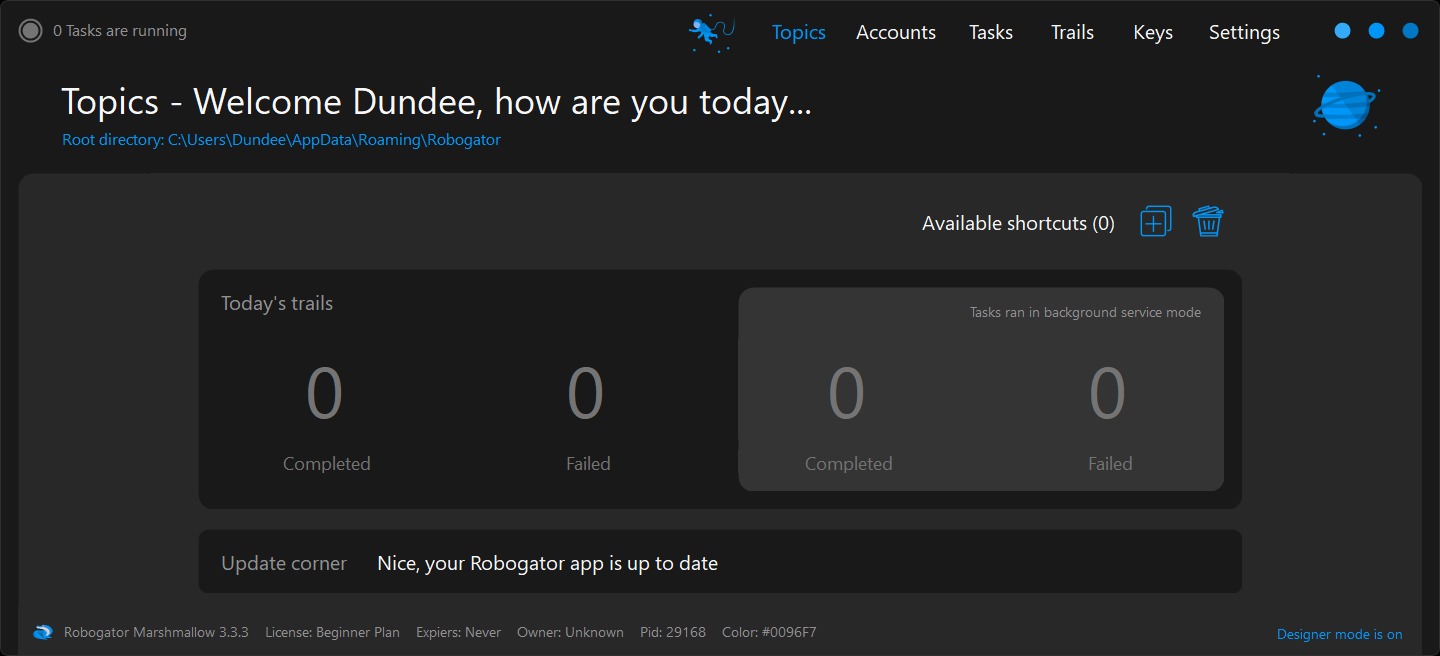This screenshot has width=1440, height=656.
Task: Click Today's trails Completed count
Action: click(x=325, y=393)
